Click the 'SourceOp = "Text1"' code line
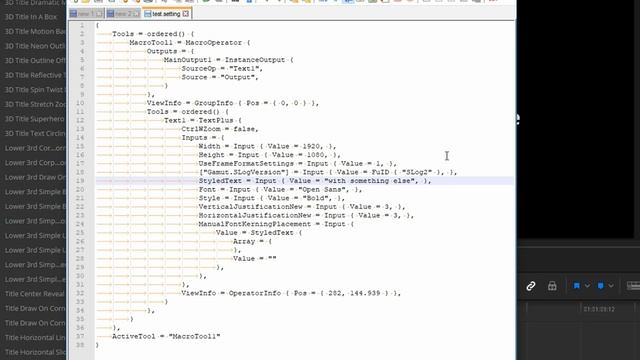The image size is (640, 360). (x=222, y=69)
